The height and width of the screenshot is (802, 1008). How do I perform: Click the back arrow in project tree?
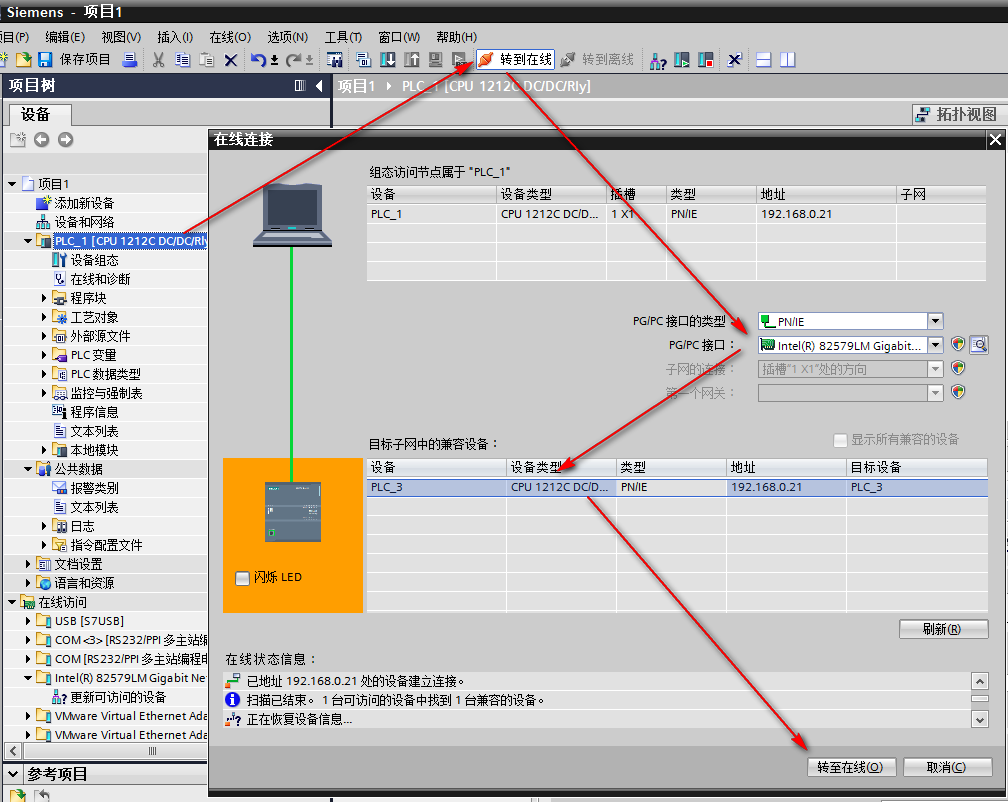coord(42,139)
